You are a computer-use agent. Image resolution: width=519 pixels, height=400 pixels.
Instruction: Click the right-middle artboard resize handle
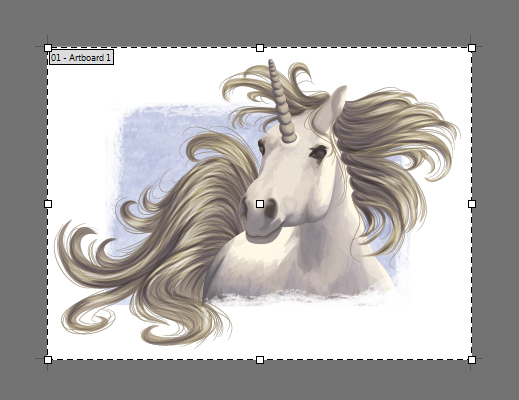pos(472,204)
